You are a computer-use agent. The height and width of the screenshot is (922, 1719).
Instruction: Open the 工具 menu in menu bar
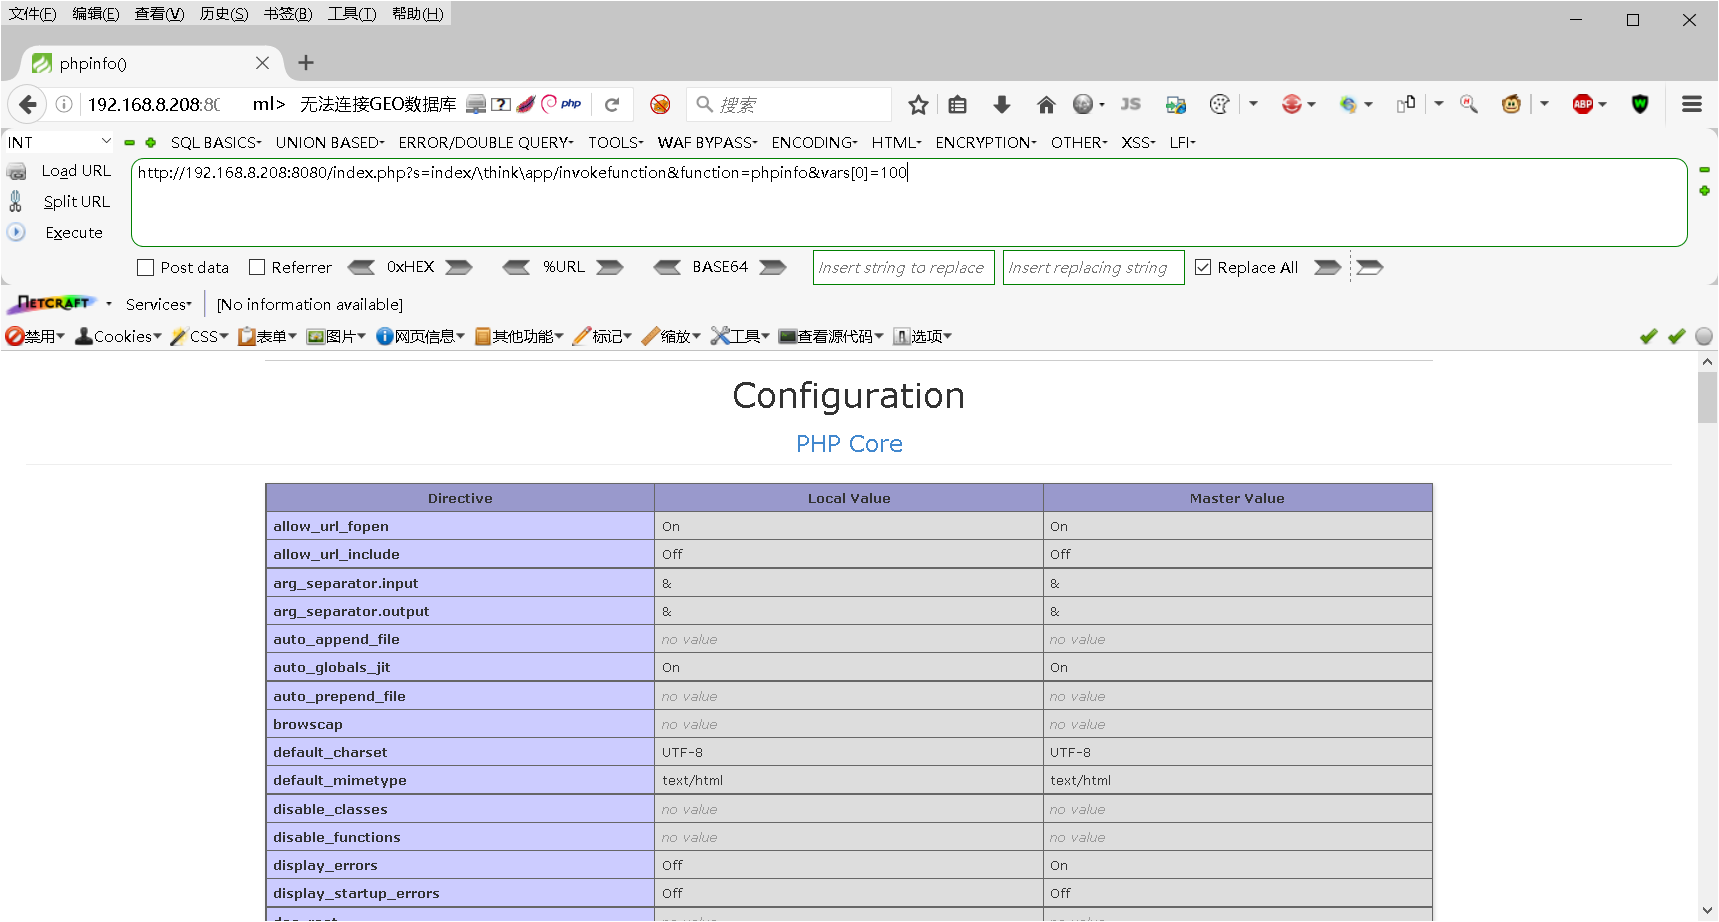tap(351, 14)
